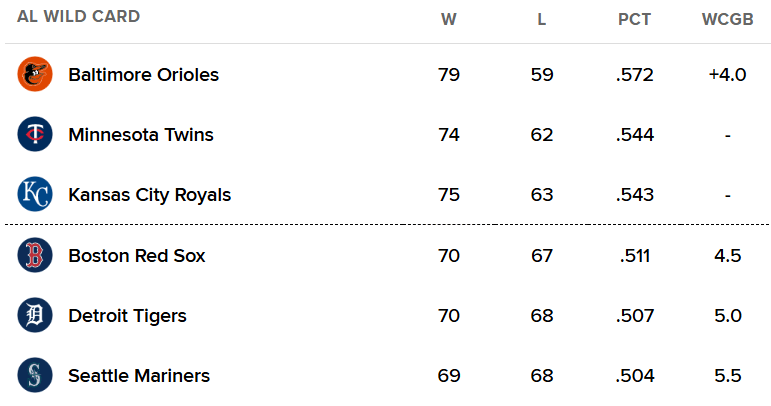The height and width of the screenshot is (406, 771).
Task: Click the PCT column header
Action: [x=634, y=18]
